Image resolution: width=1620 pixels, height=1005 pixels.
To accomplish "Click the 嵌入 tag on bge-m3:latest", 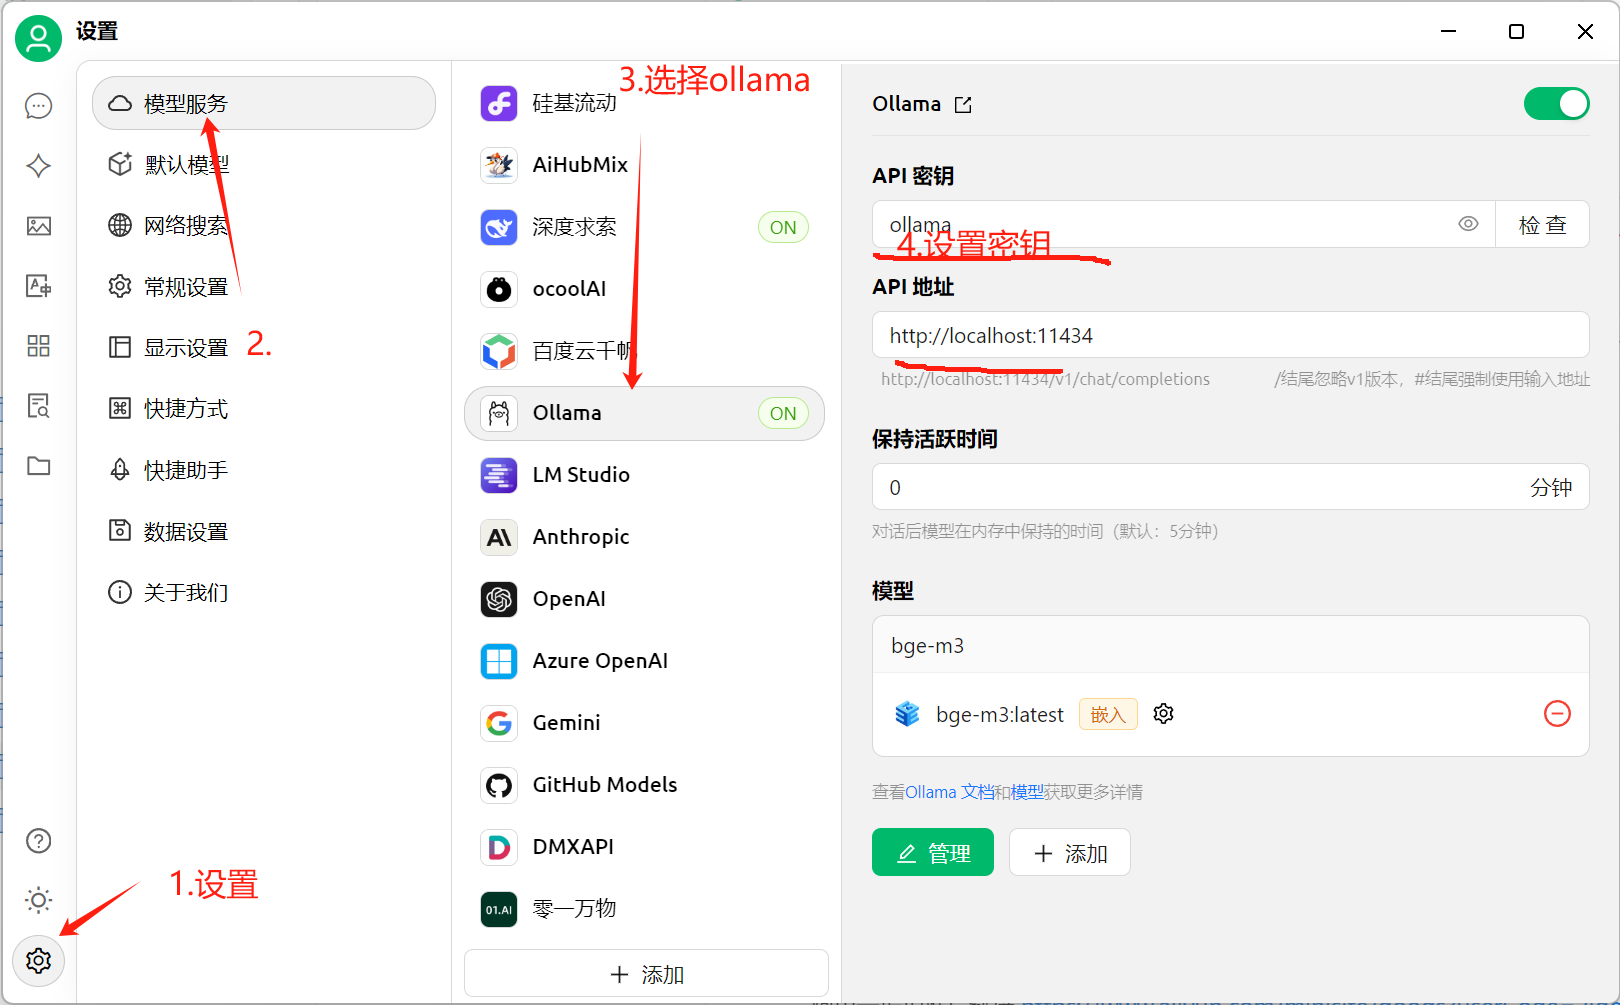I will point(1108,714).
